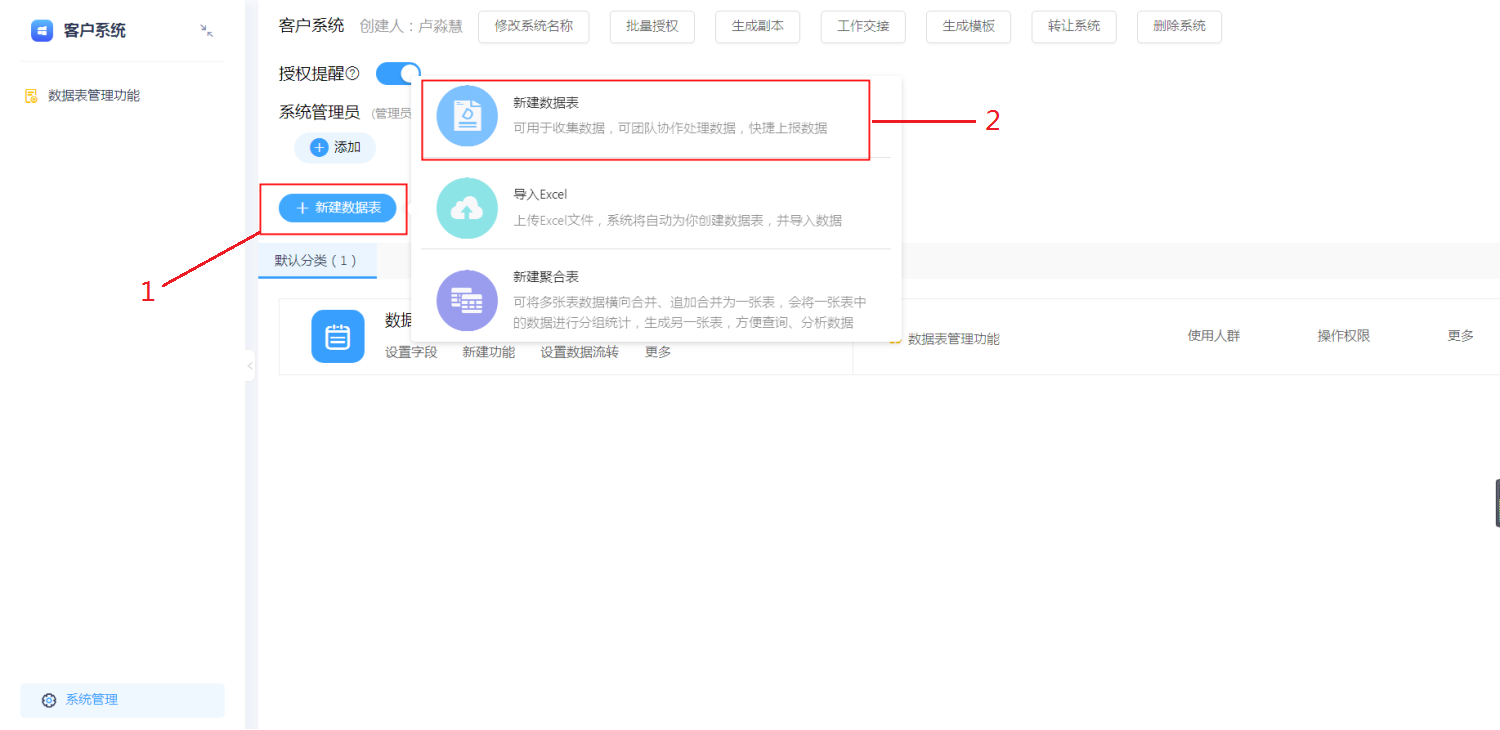Click 使用人群 in the function row

point(1214,336)
